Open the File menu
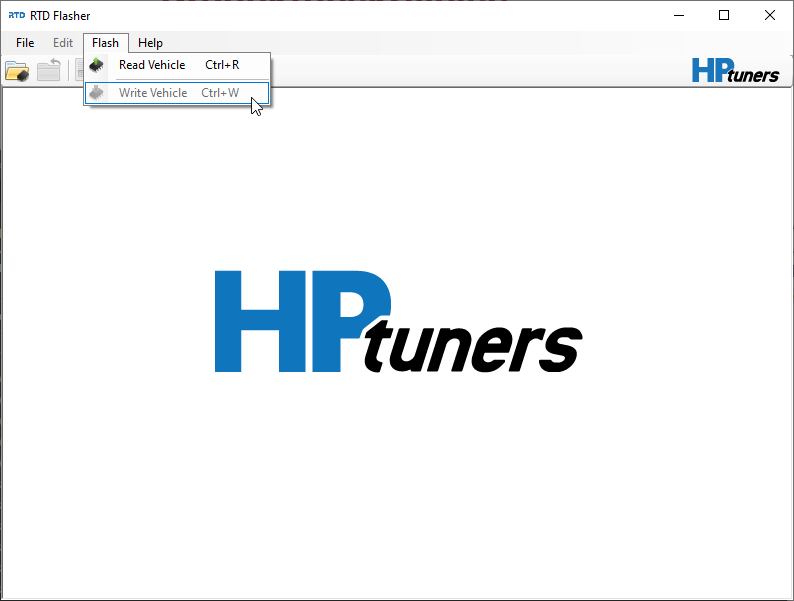The height and width of the screenshot is (601, 794). [25, 43]
